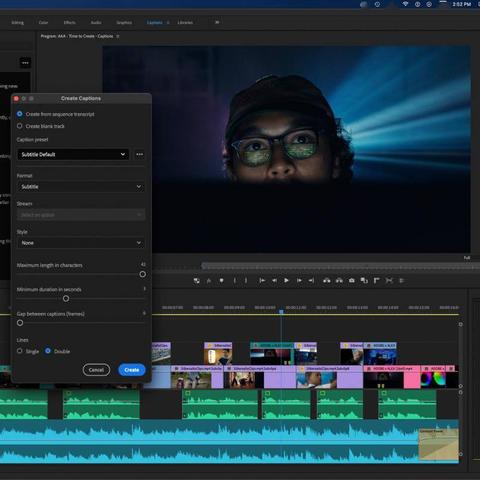The height and width of the screenshot is (480, 480).
Task: Click the Create Captions dialog title
Action: click(x=81, y=98)
